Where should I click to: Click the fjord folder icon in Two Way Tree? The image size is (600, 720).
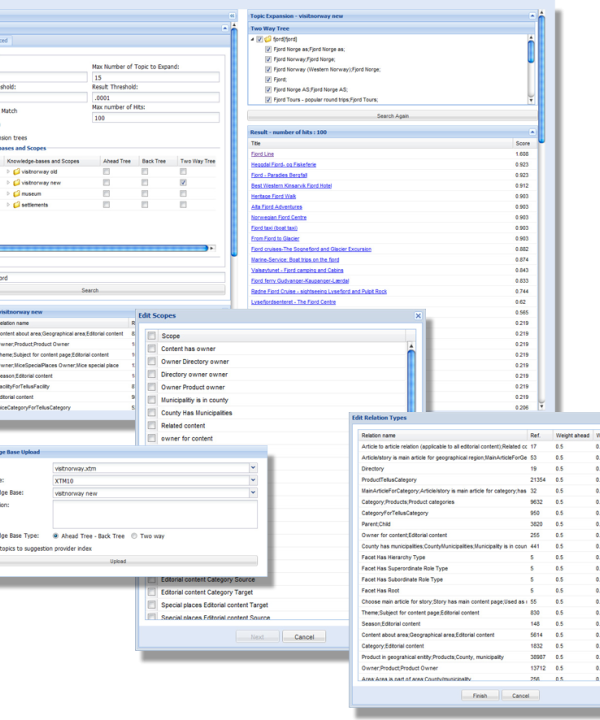click(267, 39)
